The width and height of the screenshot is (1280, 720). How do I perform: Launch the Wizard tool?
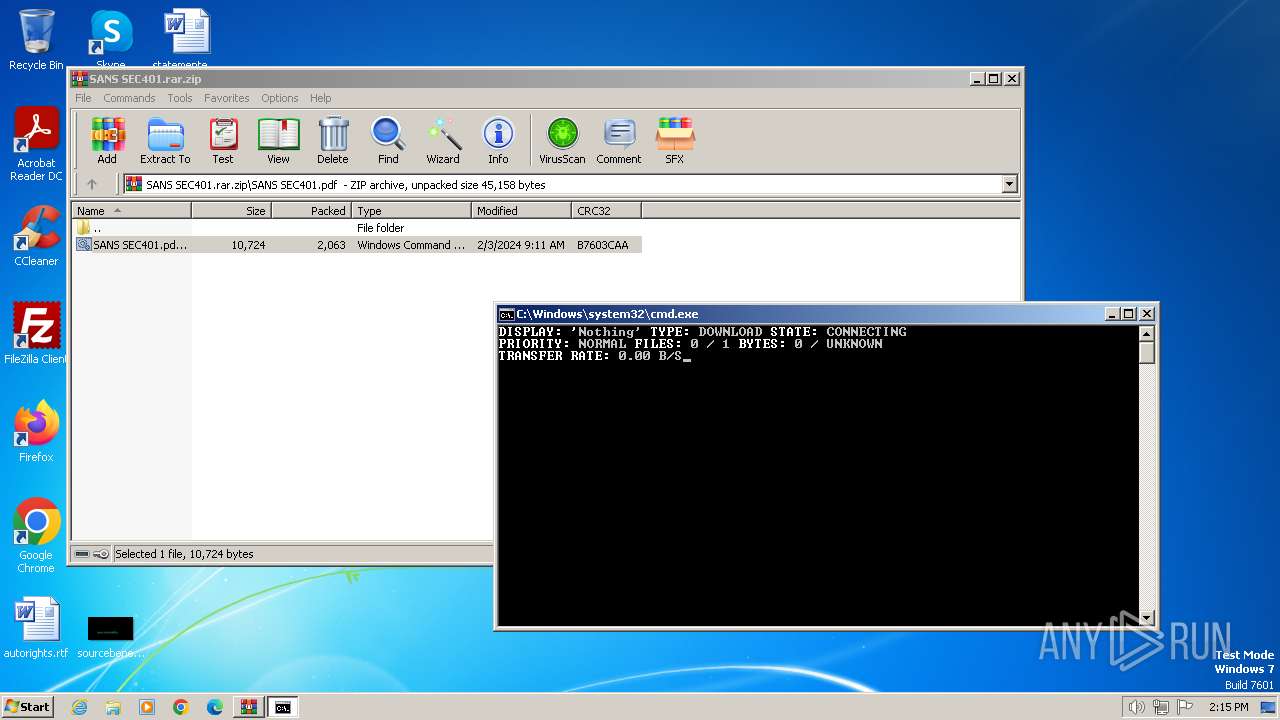pyautogui.click(x=443, y=141)
